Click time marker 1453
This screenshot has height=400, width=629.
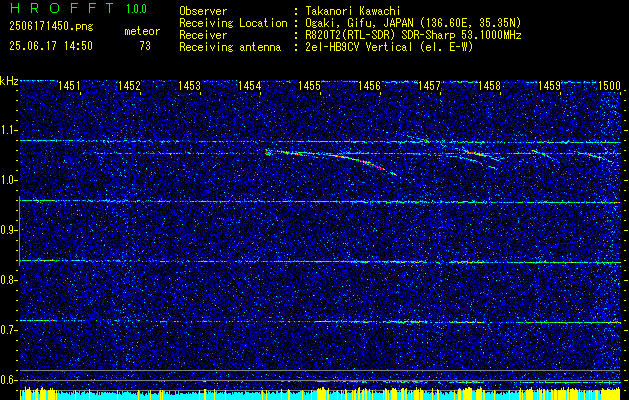189,85
